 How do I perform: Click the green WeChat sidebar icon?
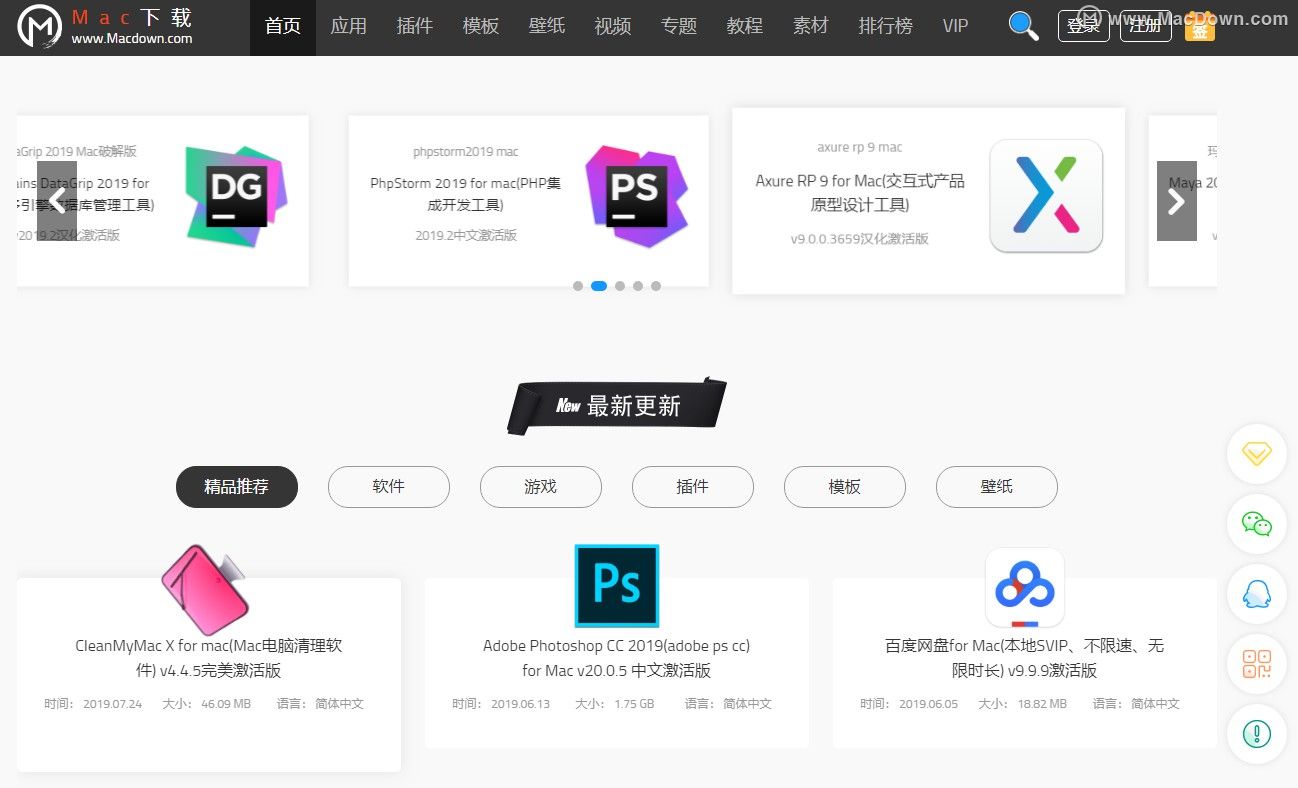pyautogui.click(x=1256, y=524)
